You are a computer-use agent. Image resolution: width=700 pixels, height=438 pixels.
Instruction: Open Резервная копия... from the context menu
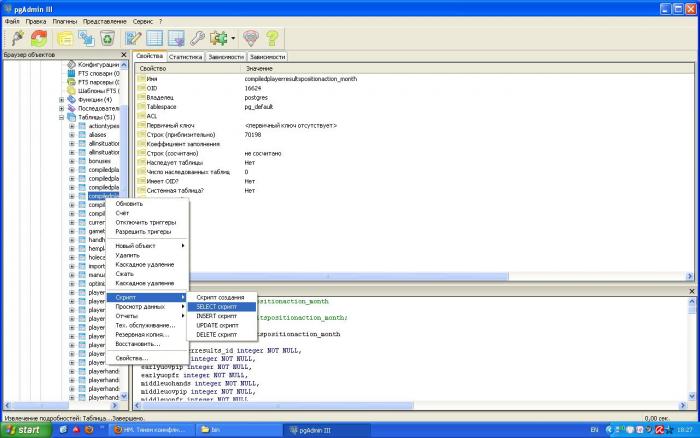click(x=147, y=335)
